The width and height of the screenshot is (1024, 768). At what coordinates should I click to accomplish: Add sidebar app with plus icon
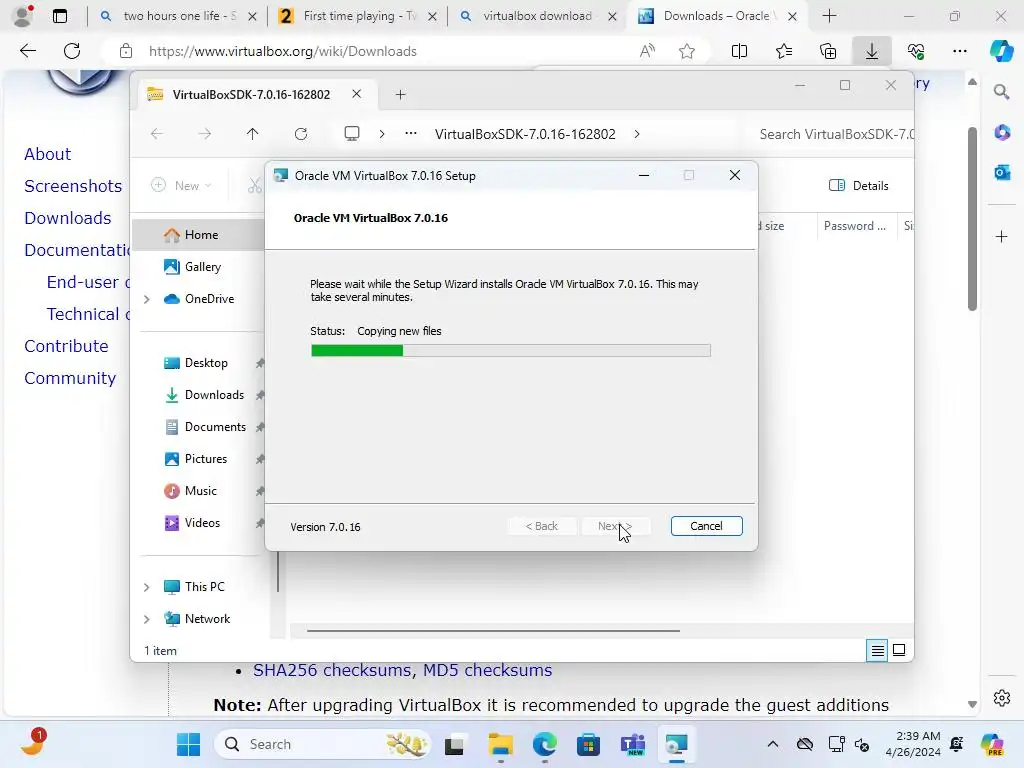[1001, 236]
